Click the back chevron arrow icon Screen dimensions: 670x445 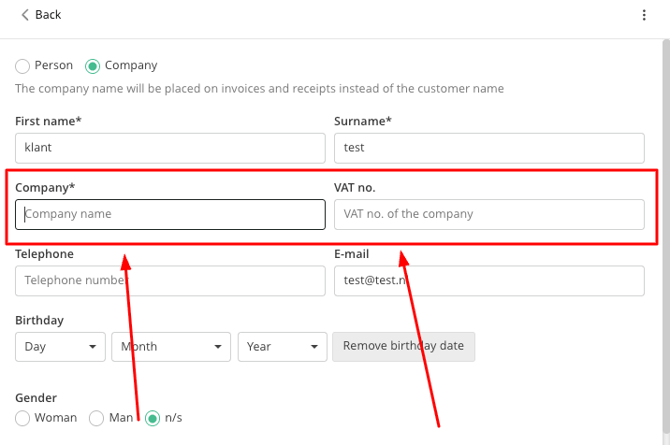[x=24, y=15]
